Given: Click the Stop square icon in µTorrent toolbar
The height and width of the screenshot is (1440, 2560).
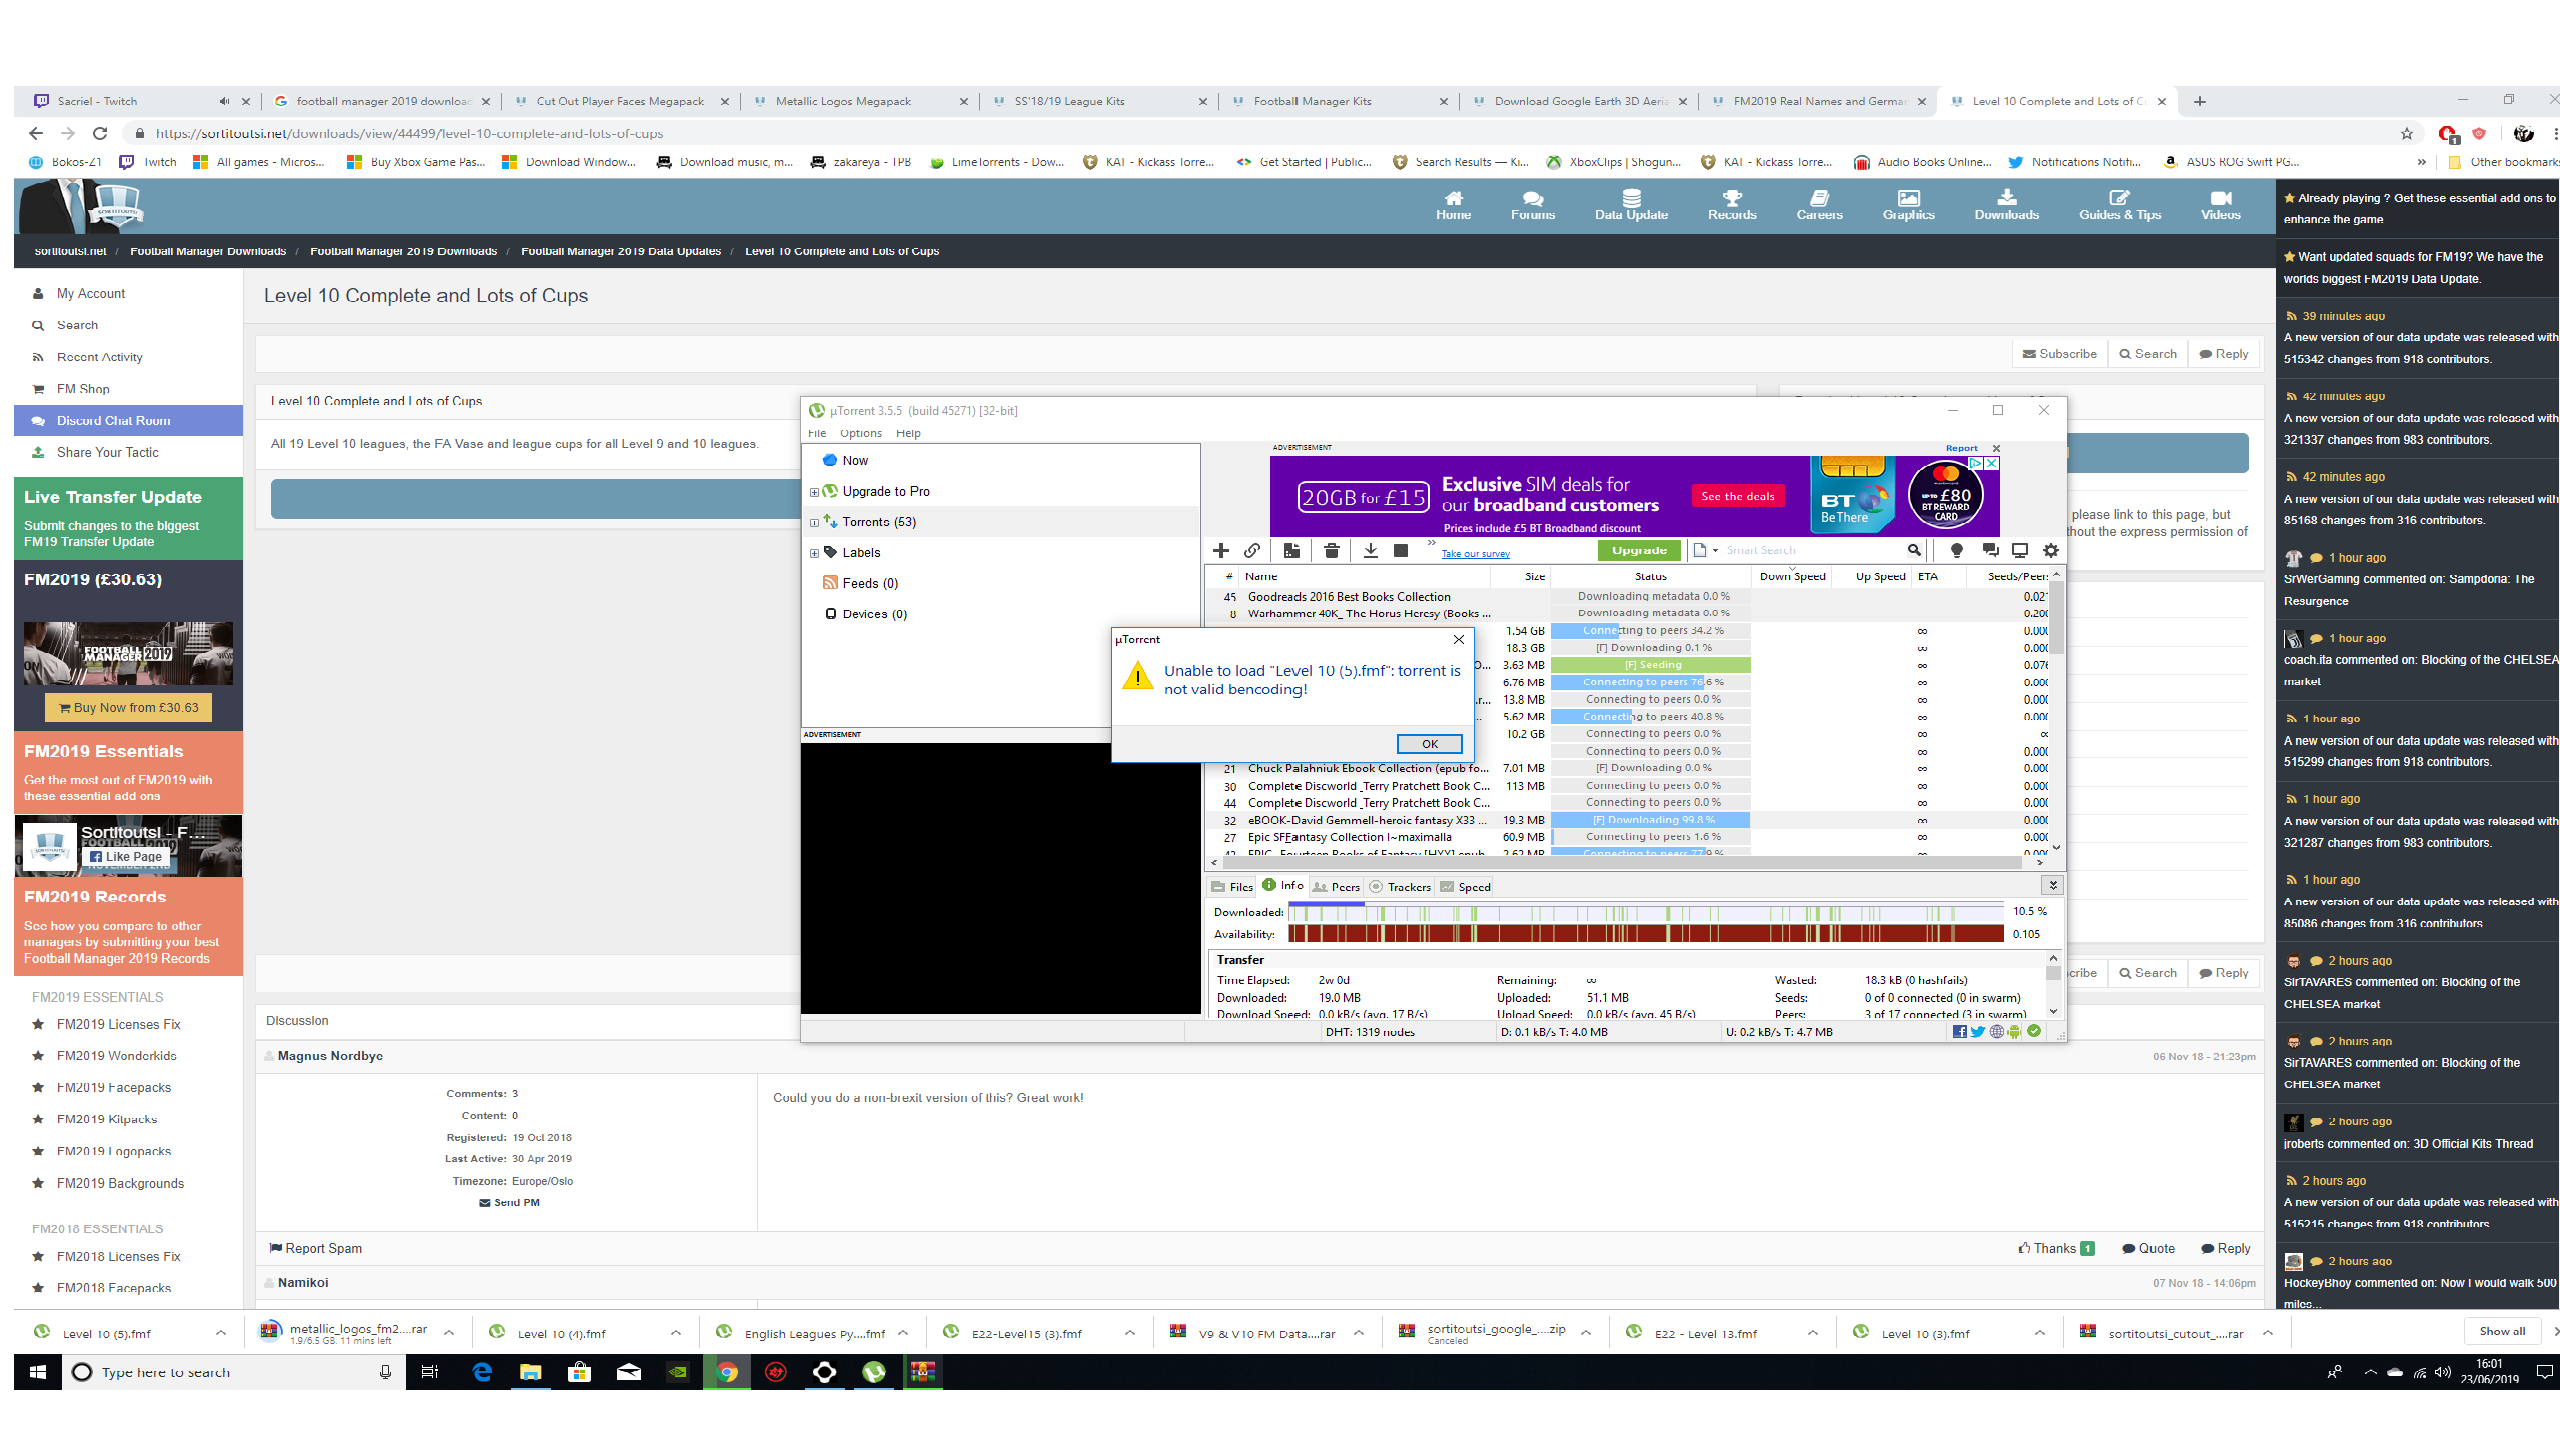Looking at the screenshot, I should pos(1401,551).
